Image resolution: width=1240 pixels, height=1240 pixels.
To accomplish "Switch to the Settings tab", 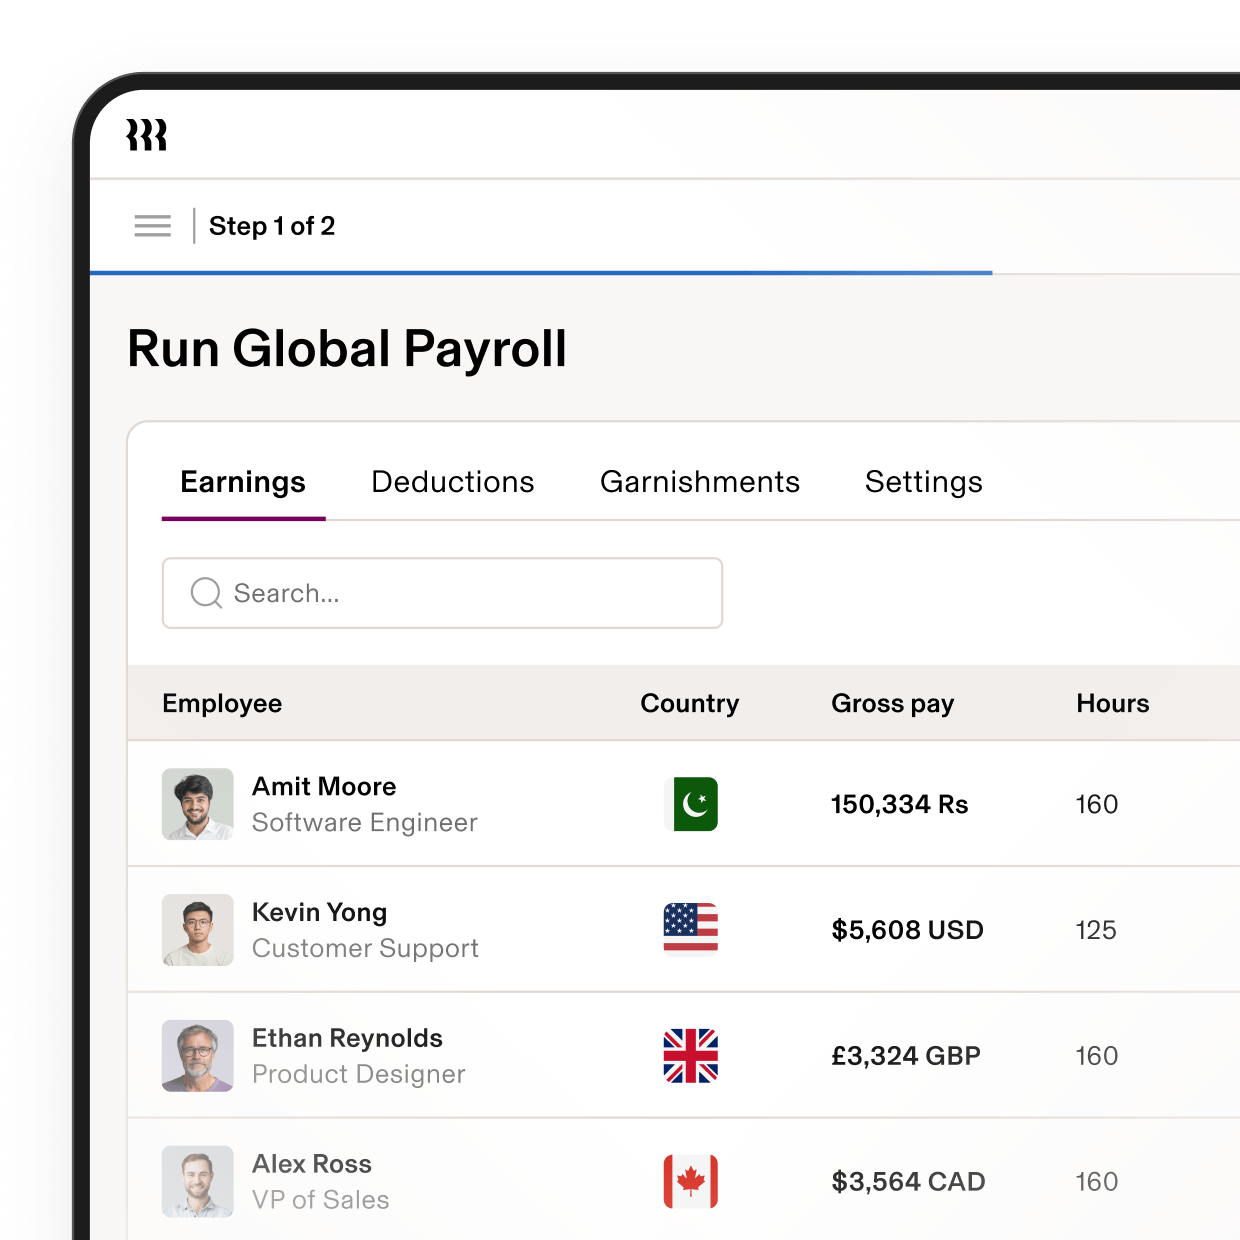I will (x=923, y=482).
